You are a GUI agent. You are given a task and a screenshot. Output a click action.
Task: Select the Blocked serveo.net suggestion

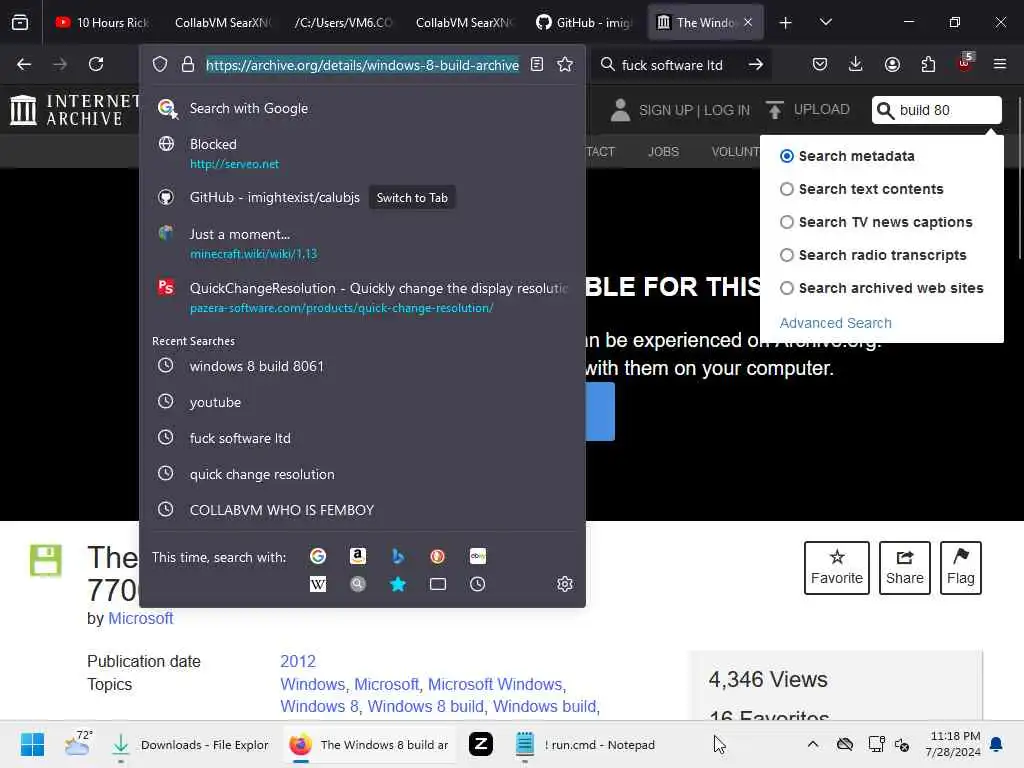[362, 153]
